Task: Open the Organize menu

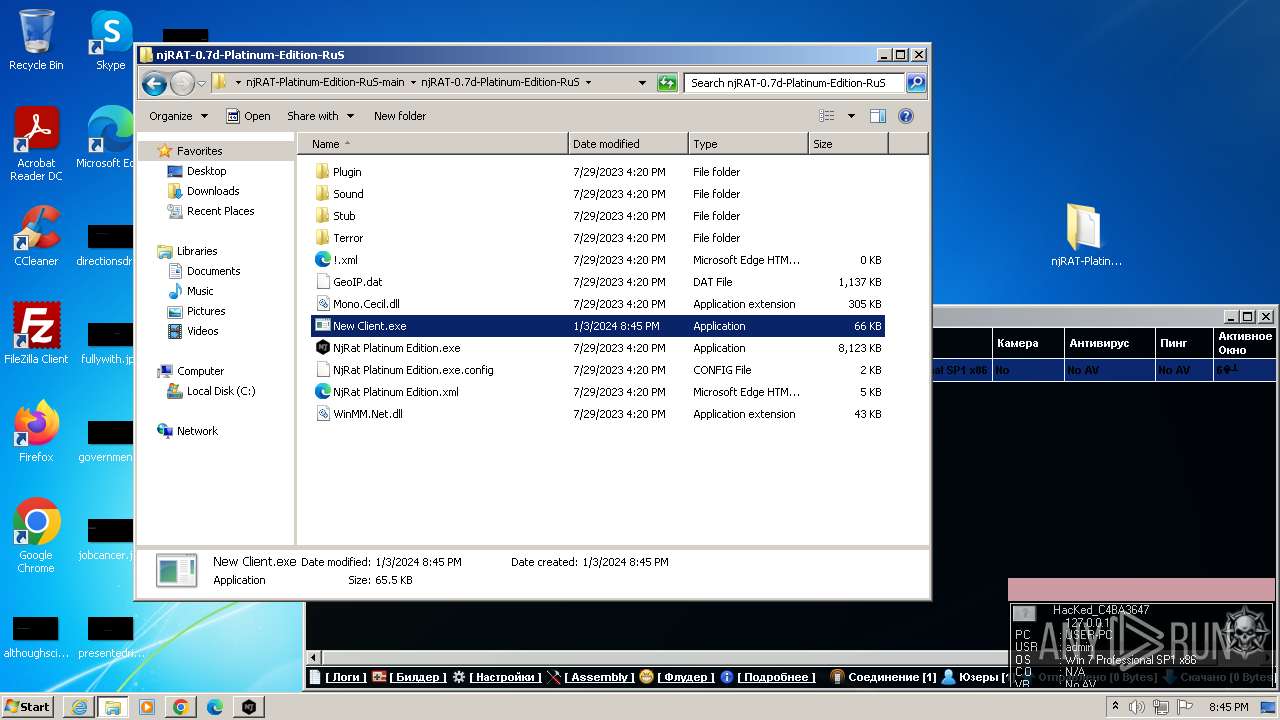Action: pos(178,116)
